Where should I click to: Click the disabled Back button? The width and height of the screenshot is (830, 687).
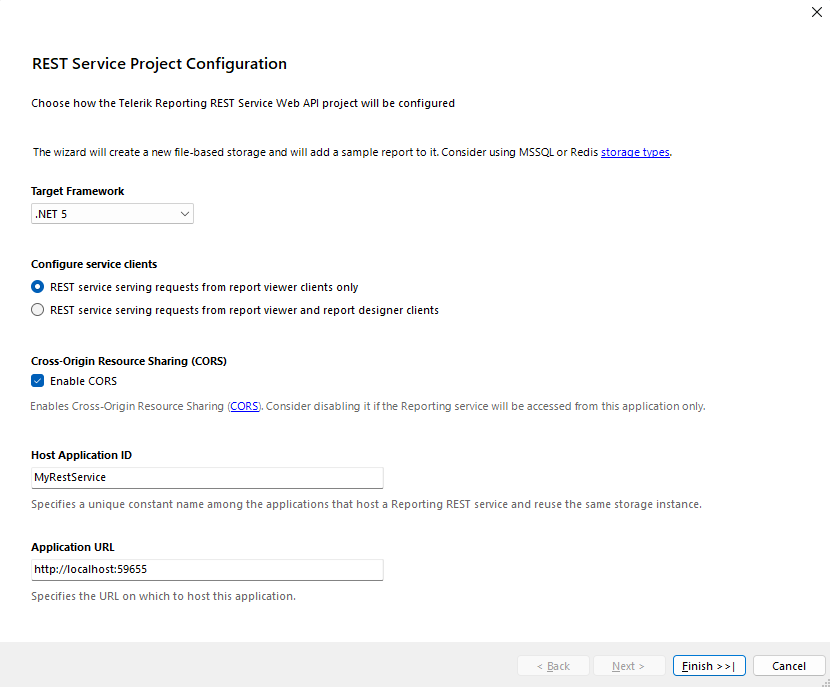coord(553,665)
